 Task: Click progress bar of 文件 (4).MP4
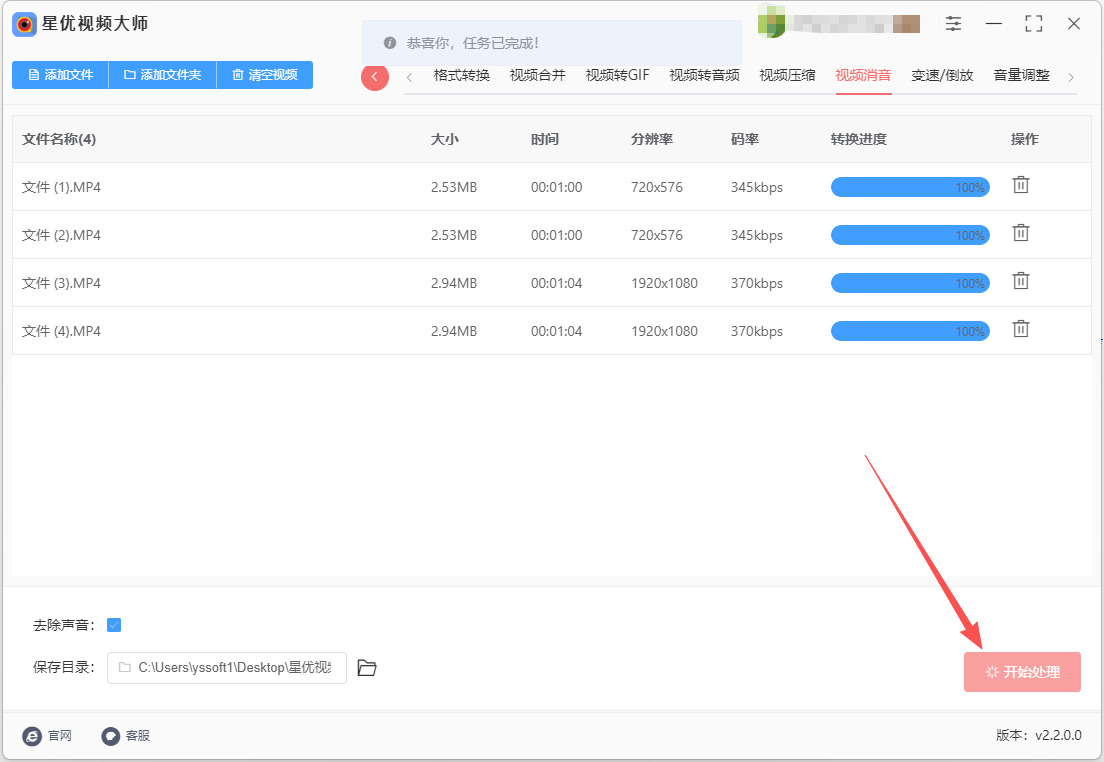(910, 331)
